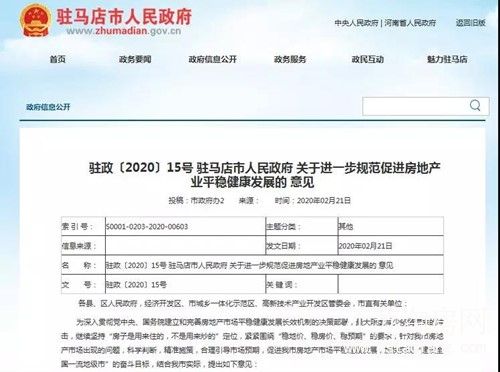Click the 文号 label cell
The height and width of the screenshot is (372, 500).
point(83,285)
